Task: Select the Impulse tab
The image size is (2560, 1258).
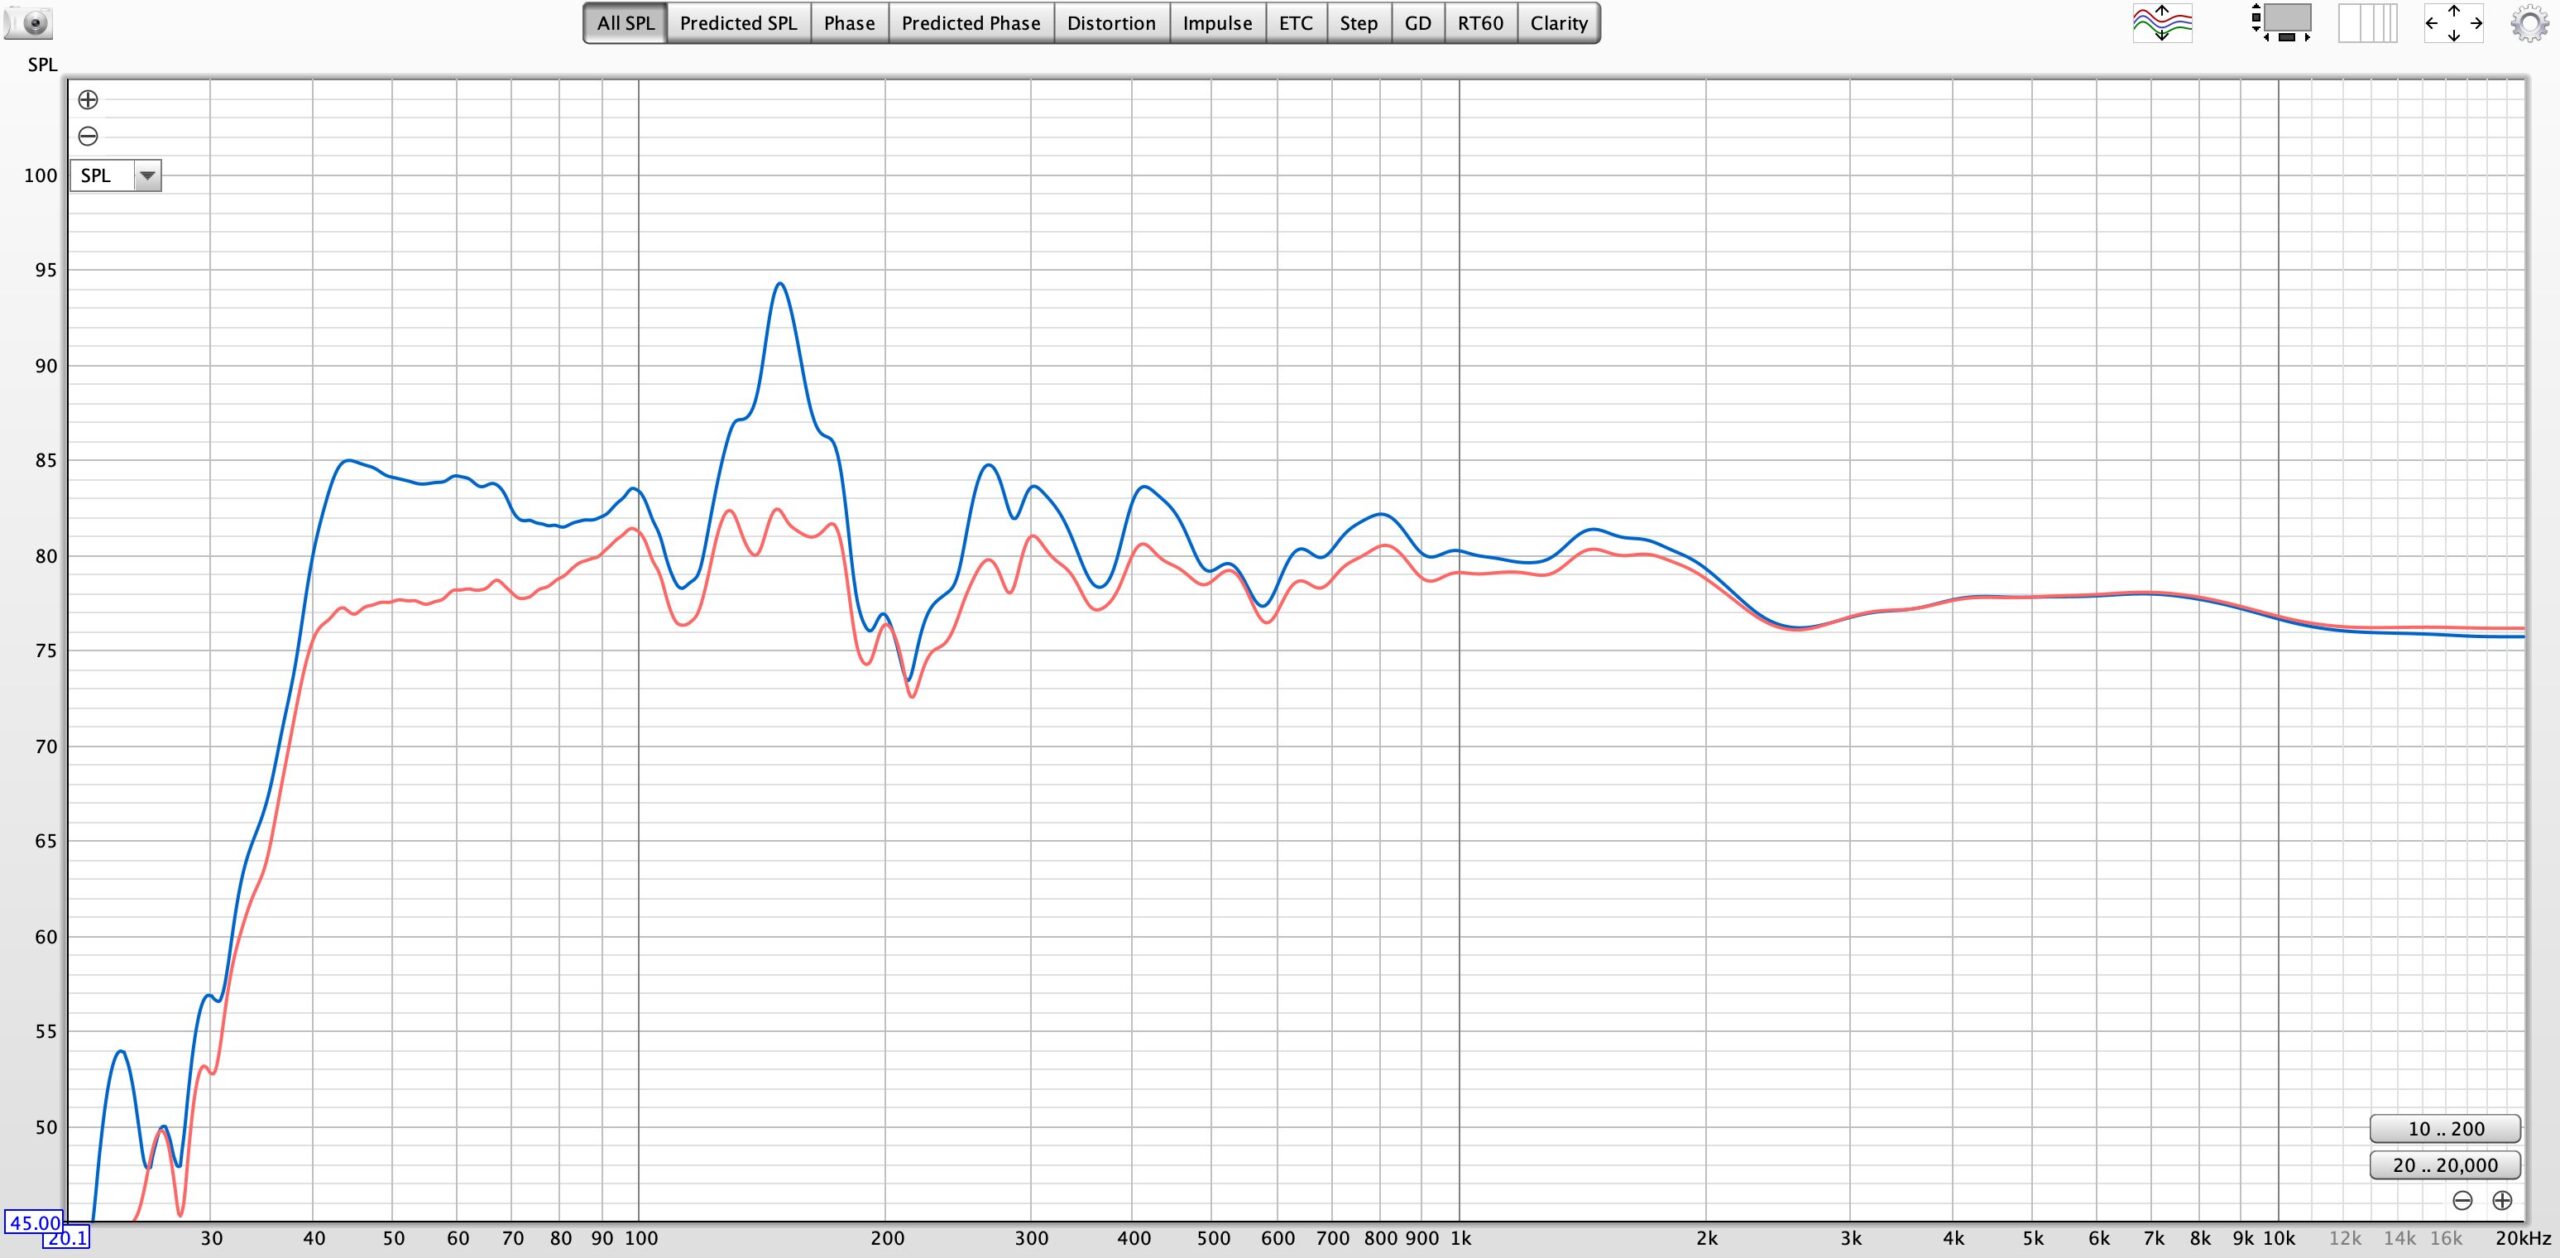Action: point(1217,23)
